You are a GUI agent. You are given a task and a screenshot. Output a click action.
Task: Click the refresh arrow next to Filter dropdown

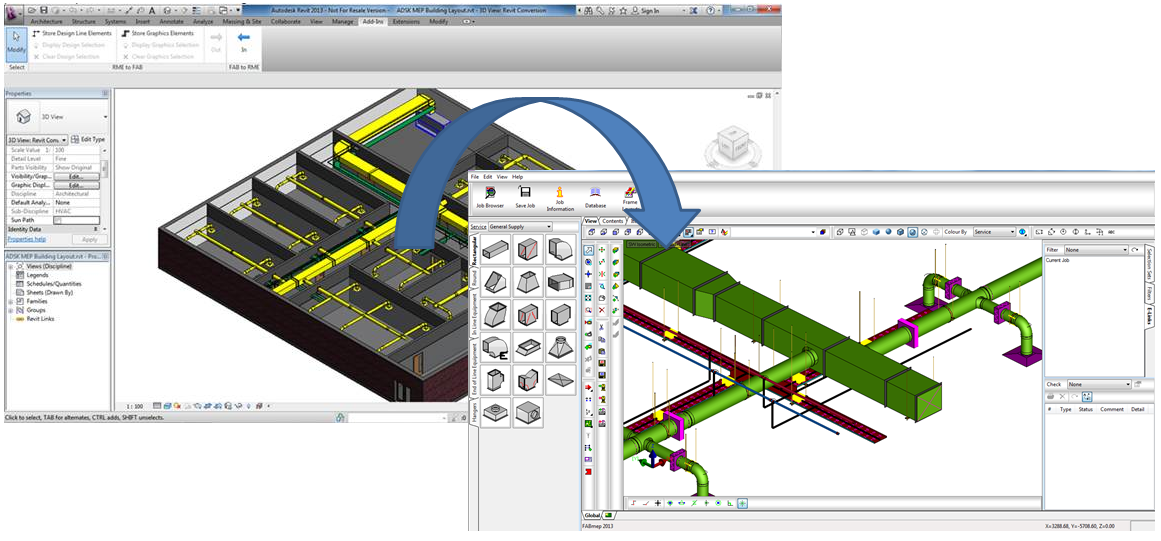point(1136,250)
